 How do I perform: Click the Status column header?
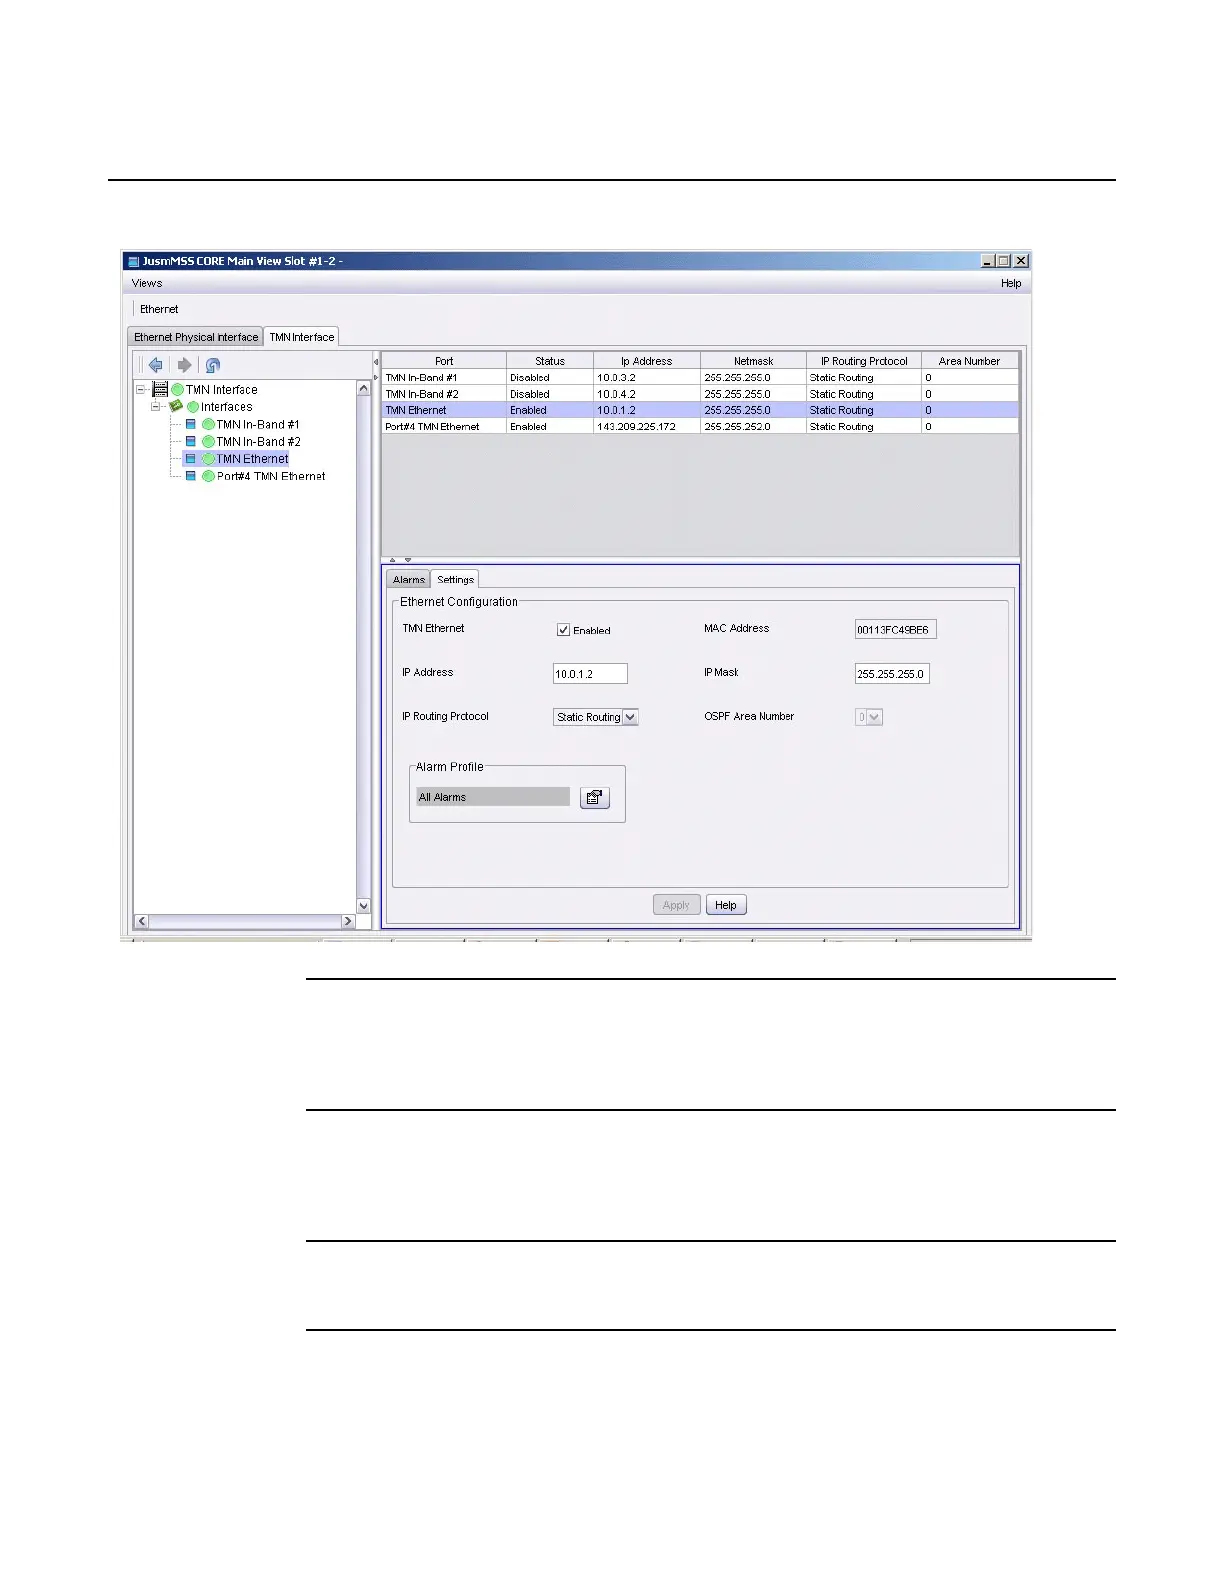tap(550, 361)
